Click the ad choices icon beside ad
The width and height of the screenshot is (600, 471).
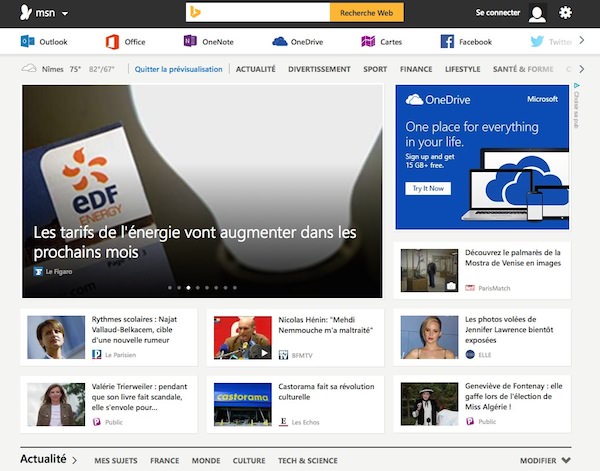click(577, 85)
